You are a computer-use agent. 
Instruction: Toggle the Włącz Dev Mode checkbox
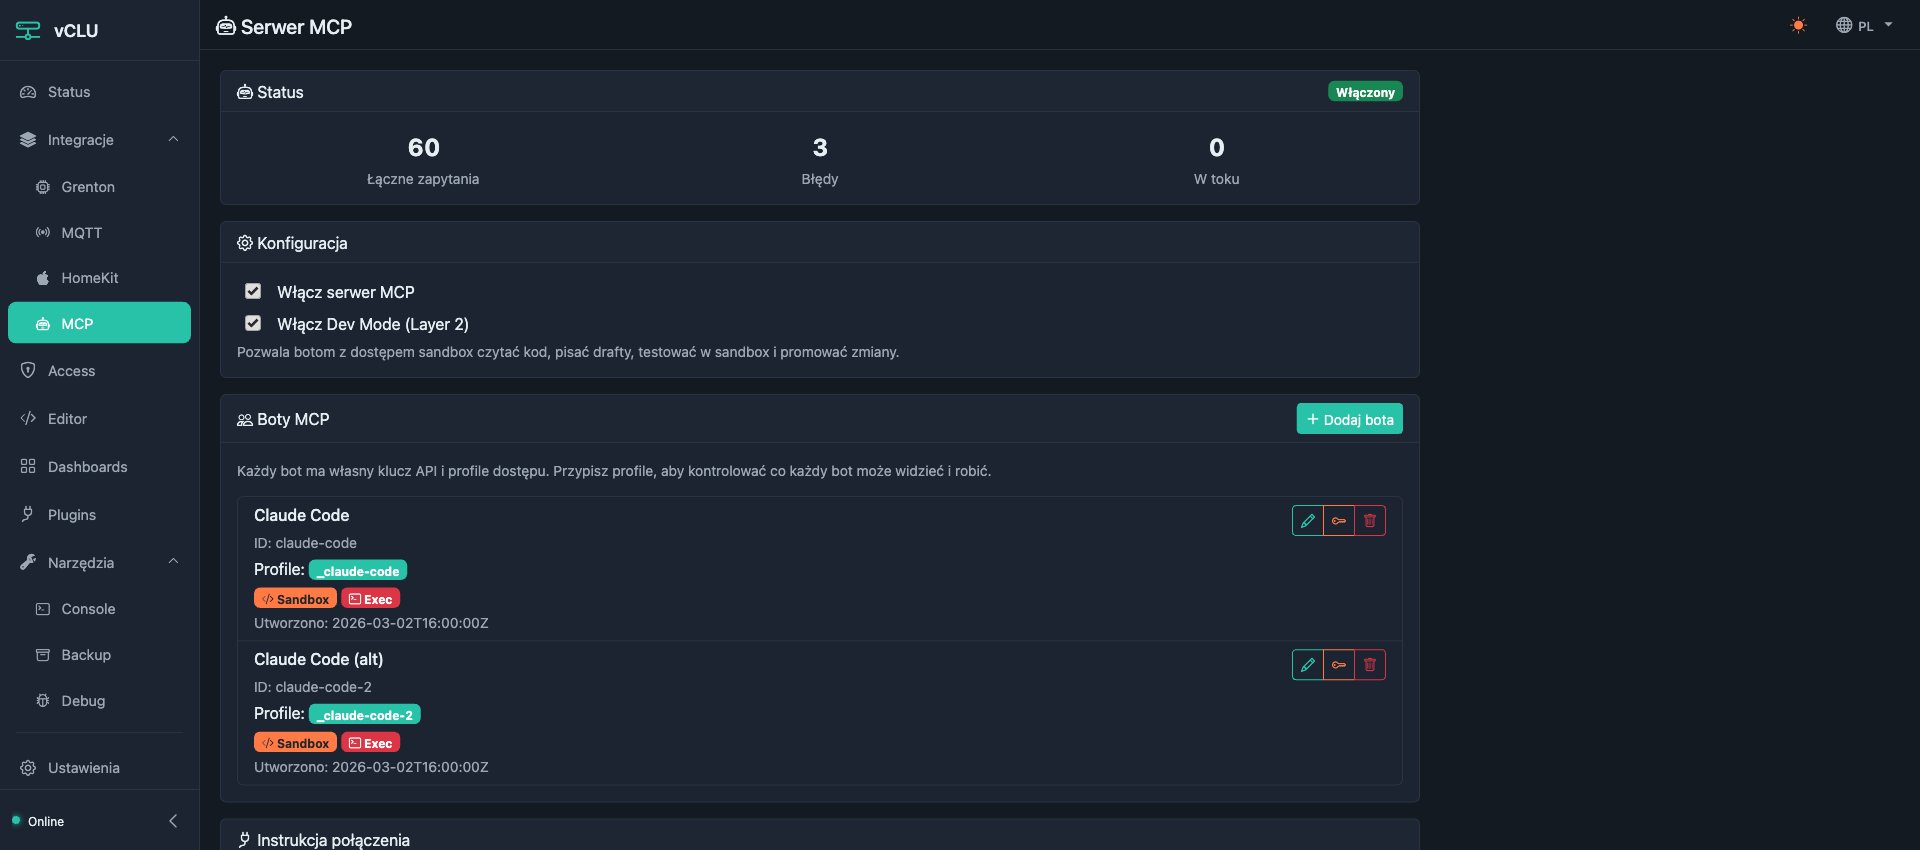[x=253, y=323]
